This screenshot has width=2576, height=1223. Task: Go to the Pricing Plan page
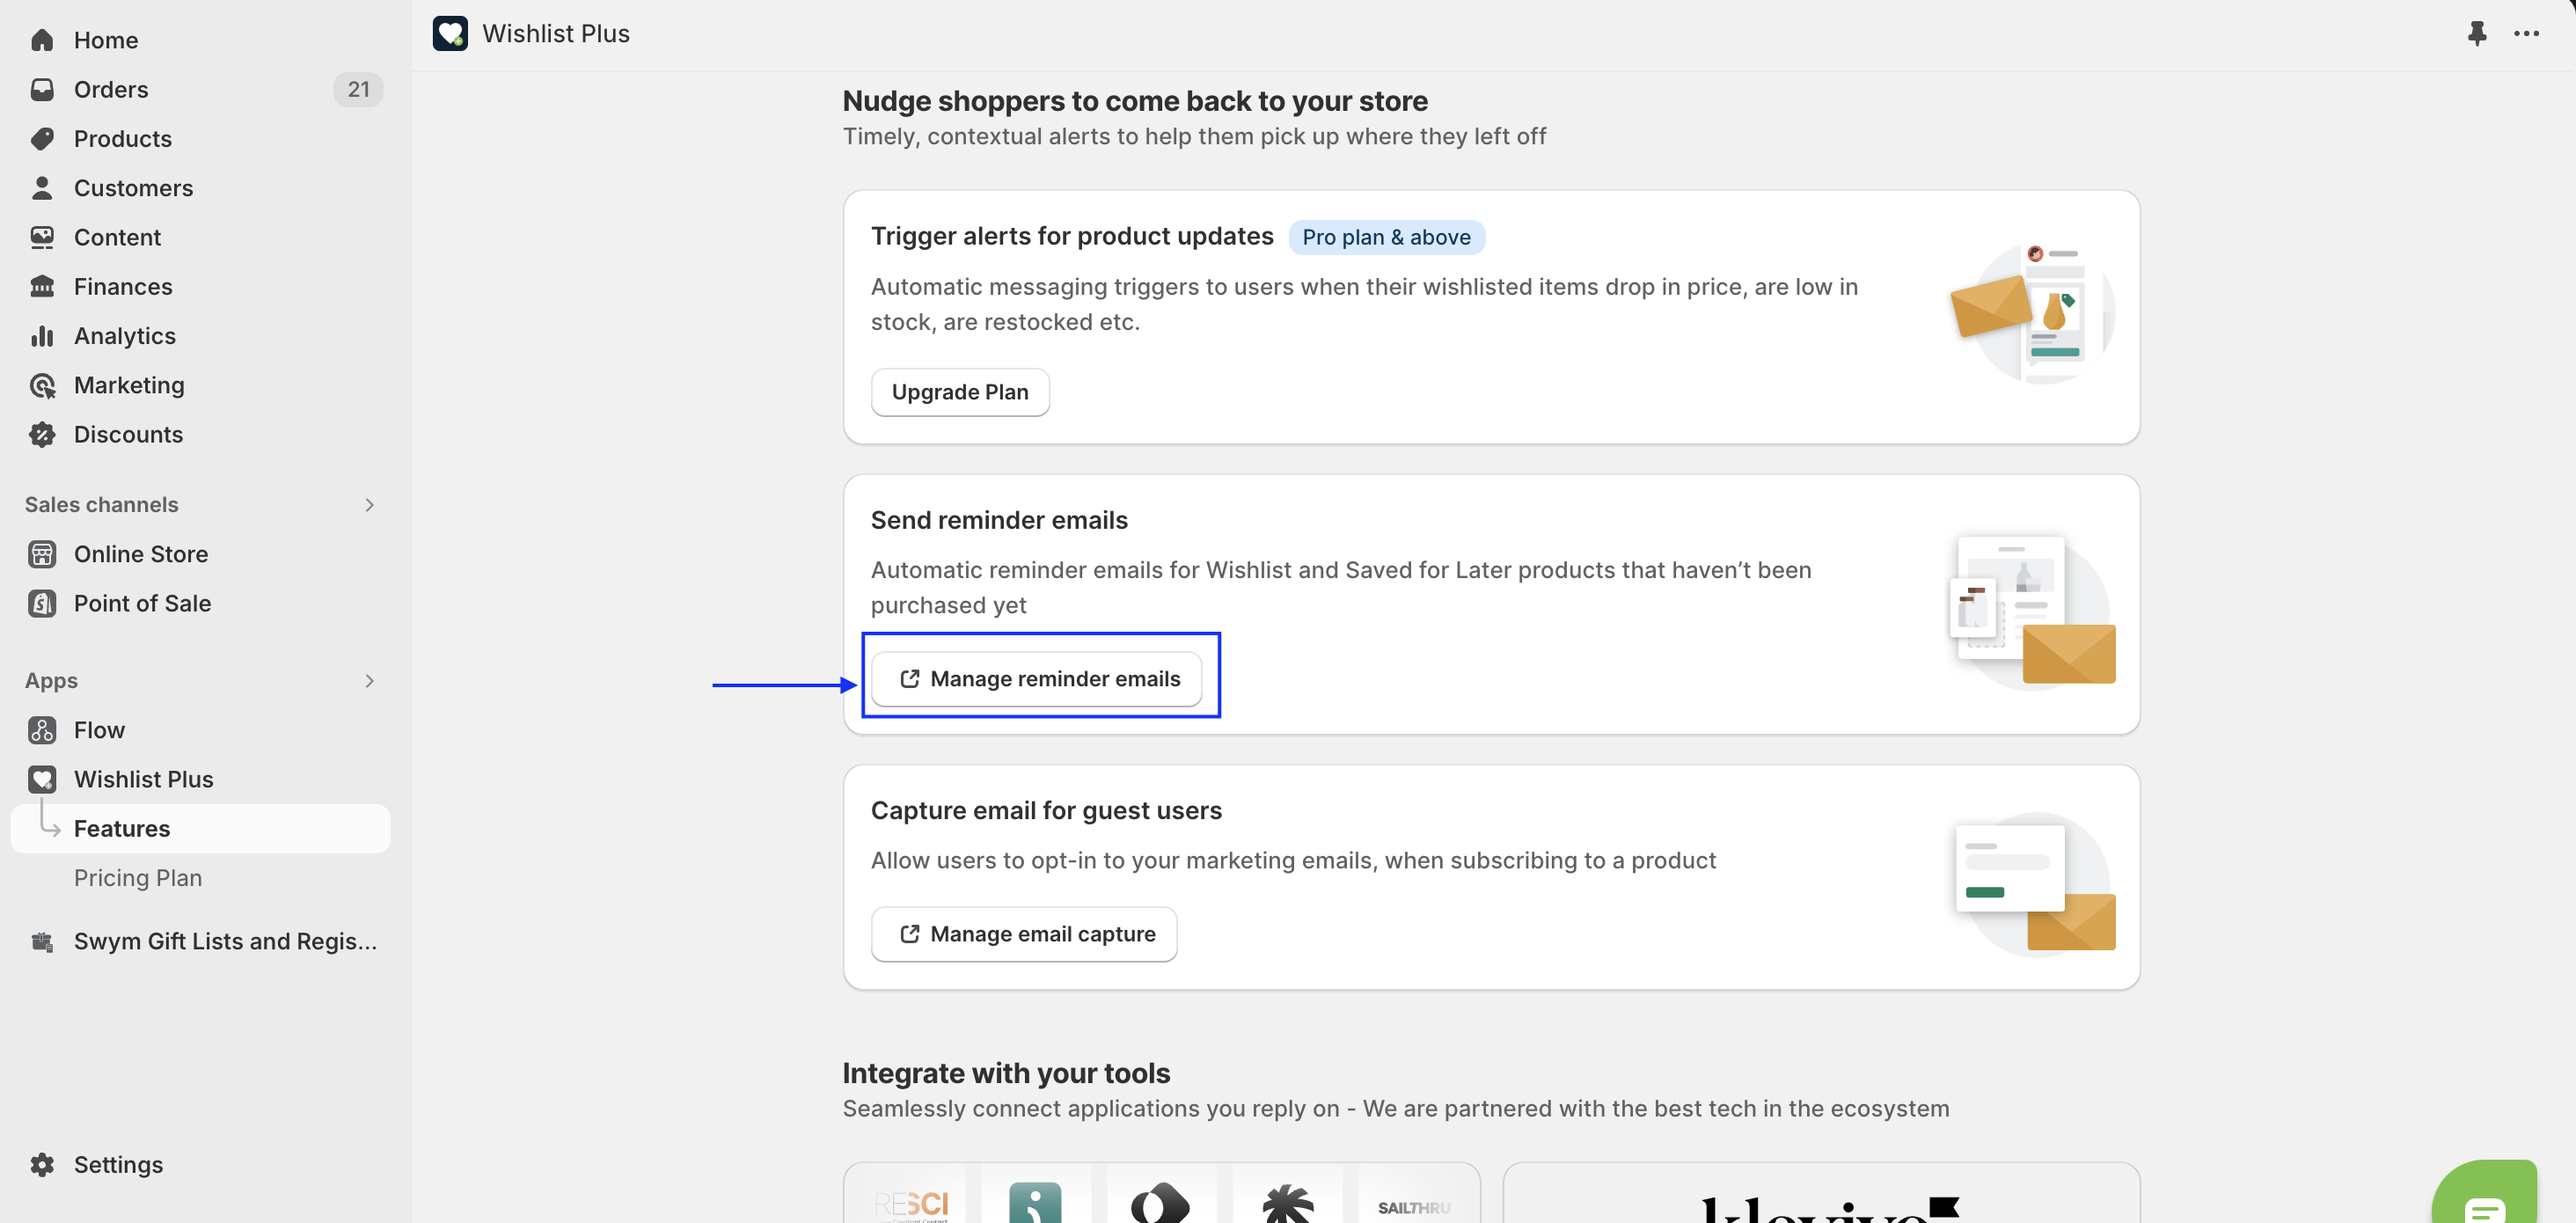[138, 877]
